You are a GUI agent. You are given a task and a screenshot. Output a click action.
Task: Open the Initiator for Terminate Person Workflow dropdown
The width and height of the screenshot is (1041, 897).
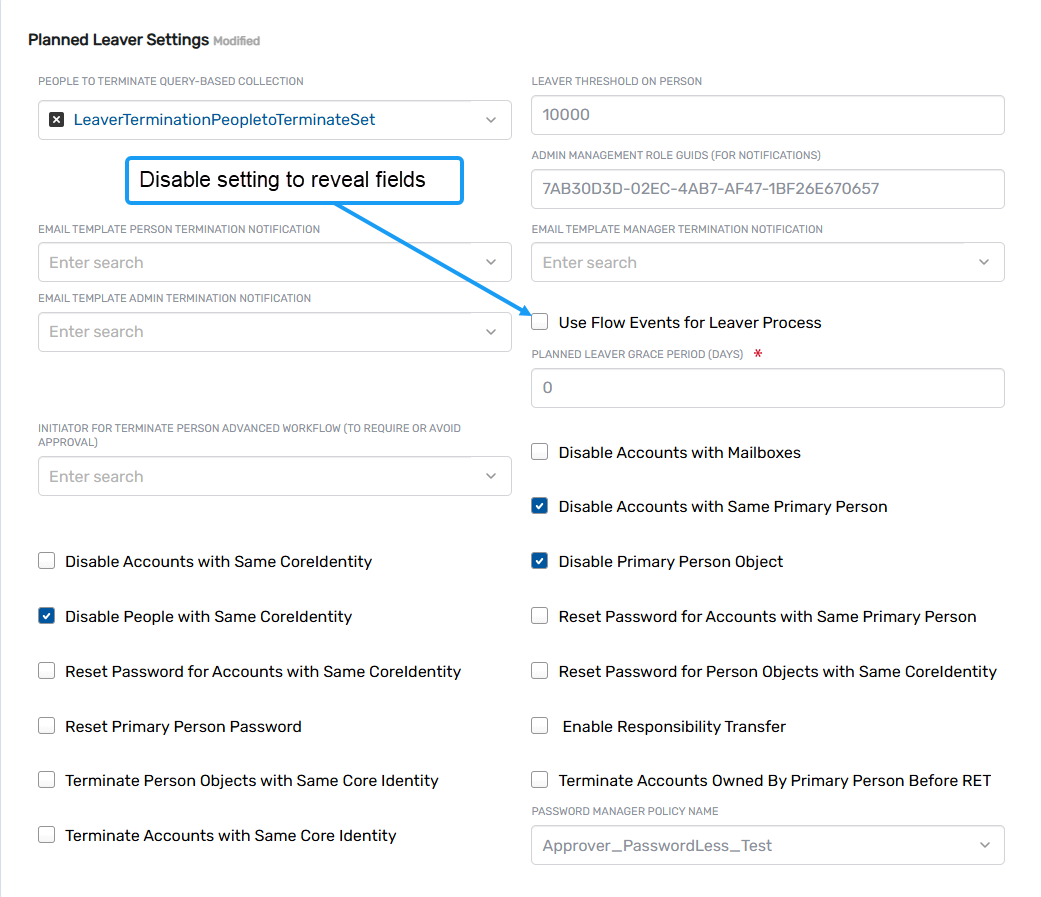(x=491, y=476)
